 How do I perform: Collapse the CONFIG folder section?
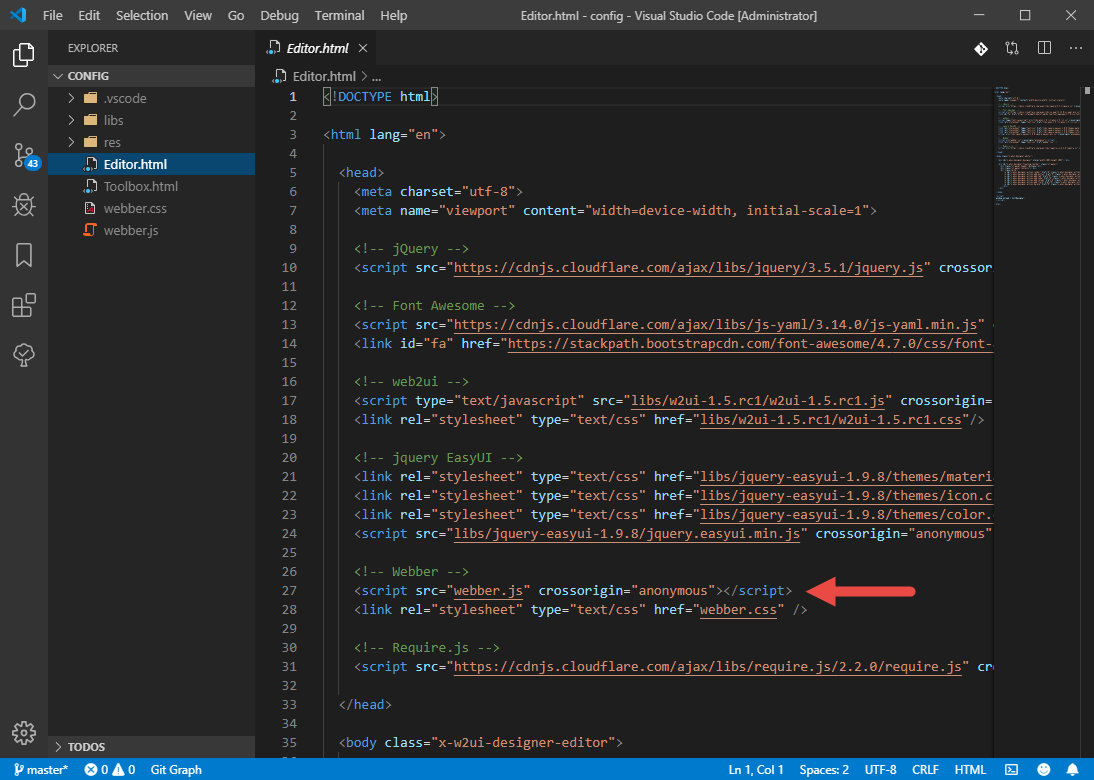pos(151,76)
